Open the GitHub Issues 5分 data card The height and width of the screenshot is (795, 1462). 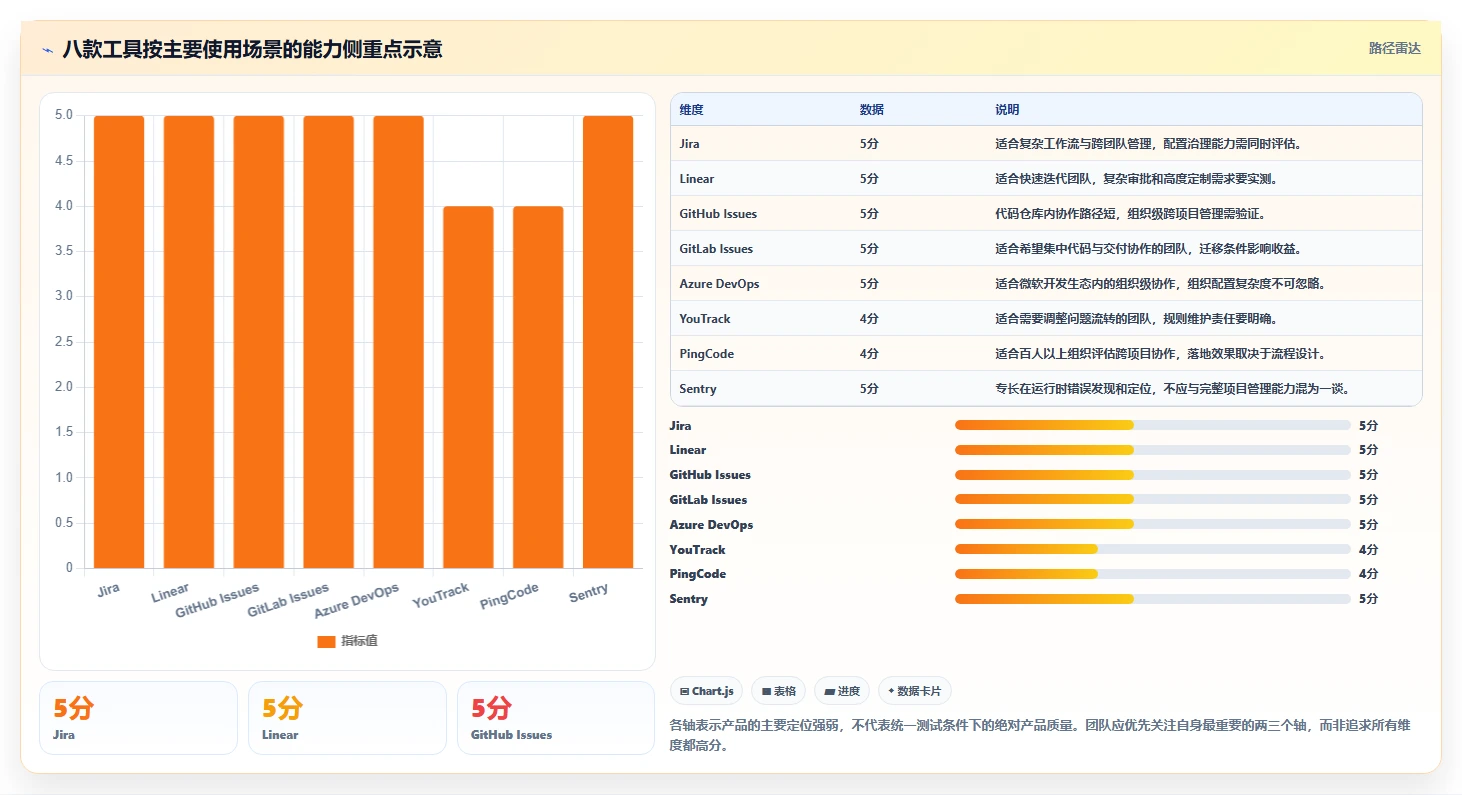[x=556, y=718]
